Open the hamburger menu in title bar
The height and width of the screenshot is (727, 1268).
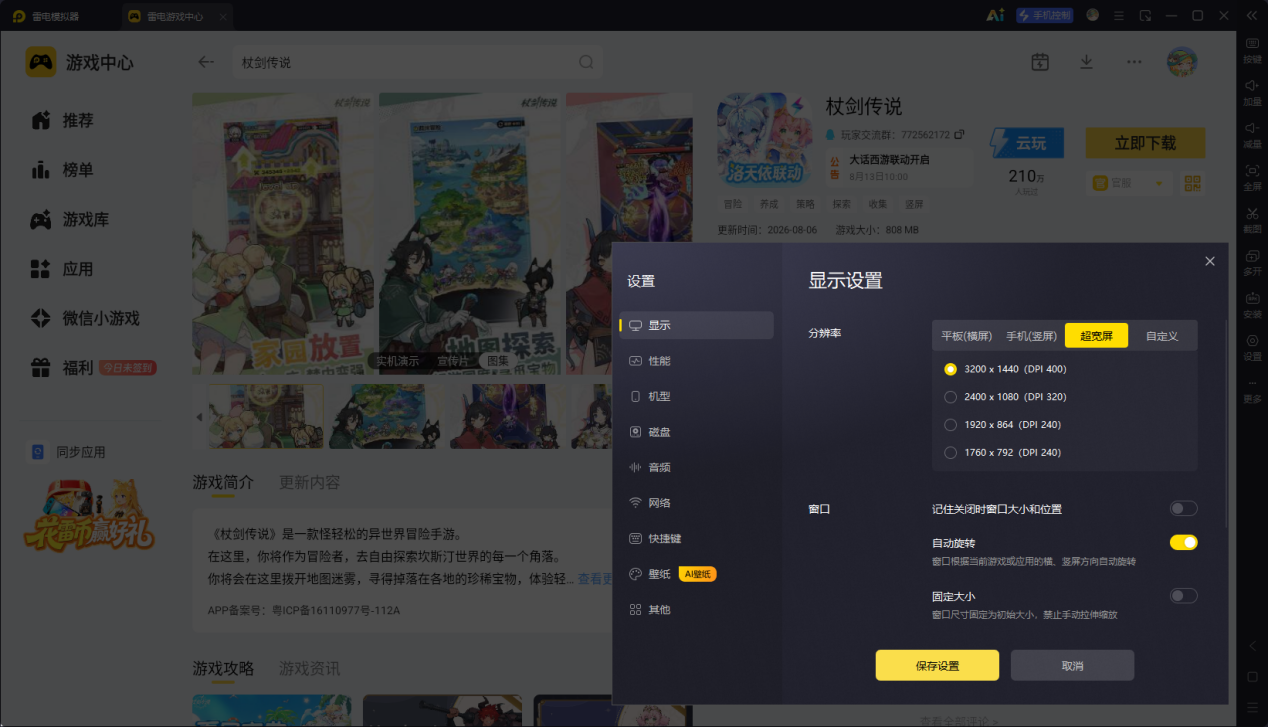pyautogui.click(x=1119, y=16)
